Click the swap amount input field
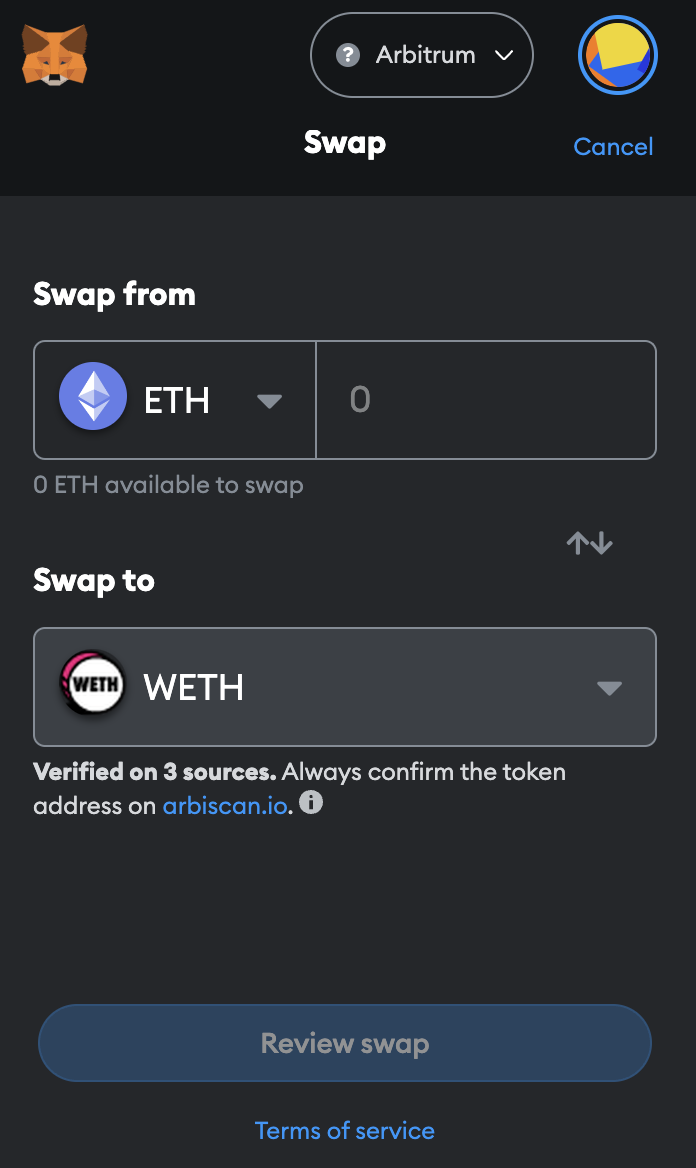The image size is (696, 1168). click(x=486, y=400)
